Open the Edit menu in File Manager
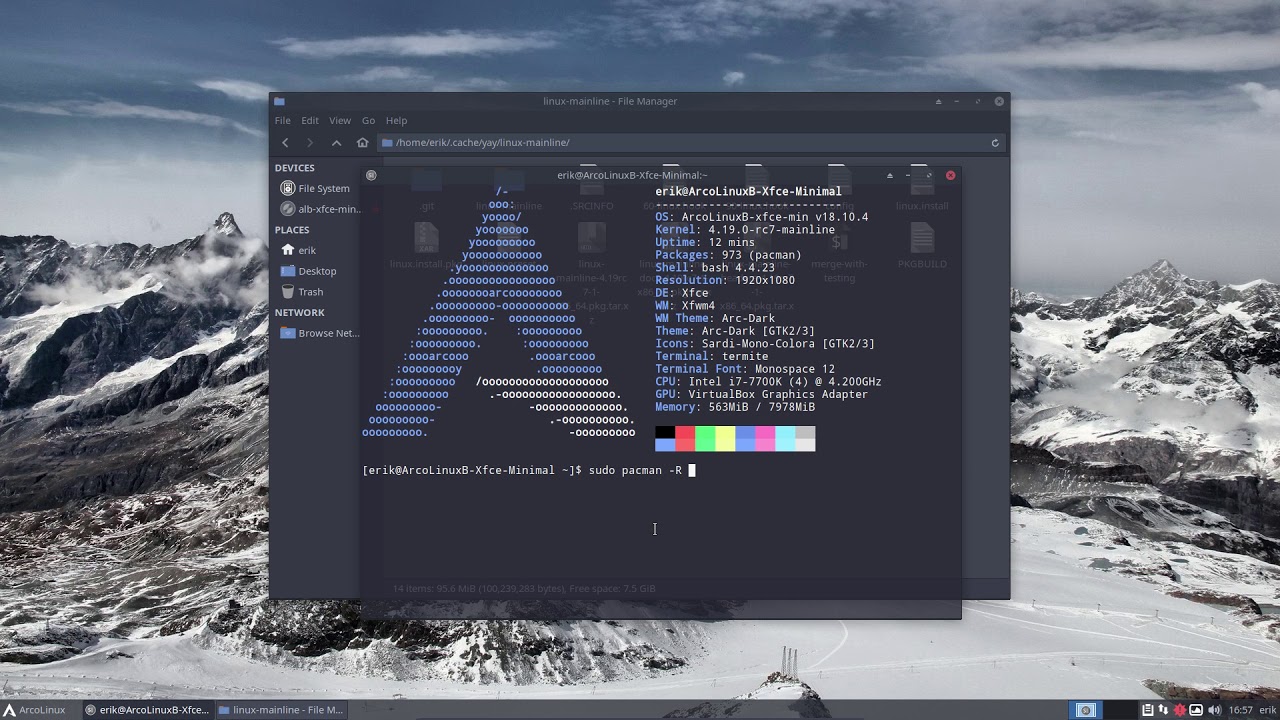1280x720 pixels. click(x=310, y=120)
